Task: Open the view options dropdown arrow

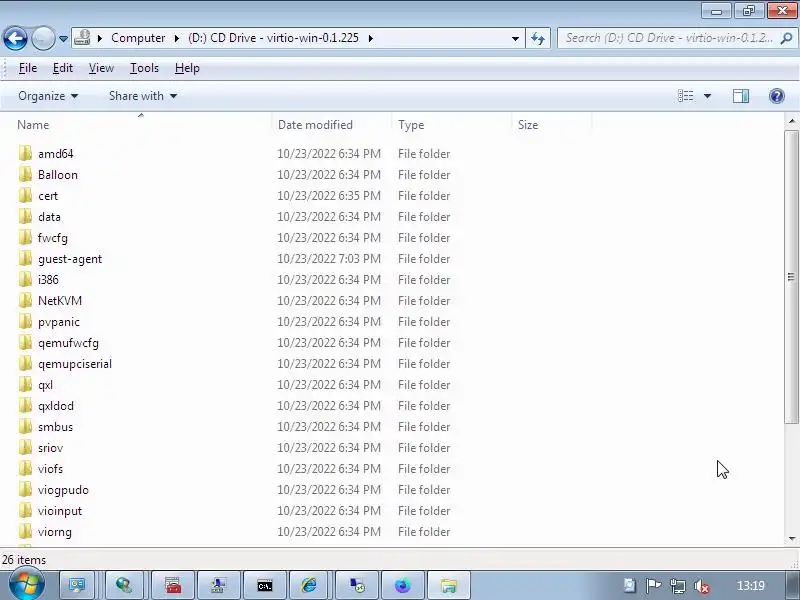Action: [x=707, y=96]
